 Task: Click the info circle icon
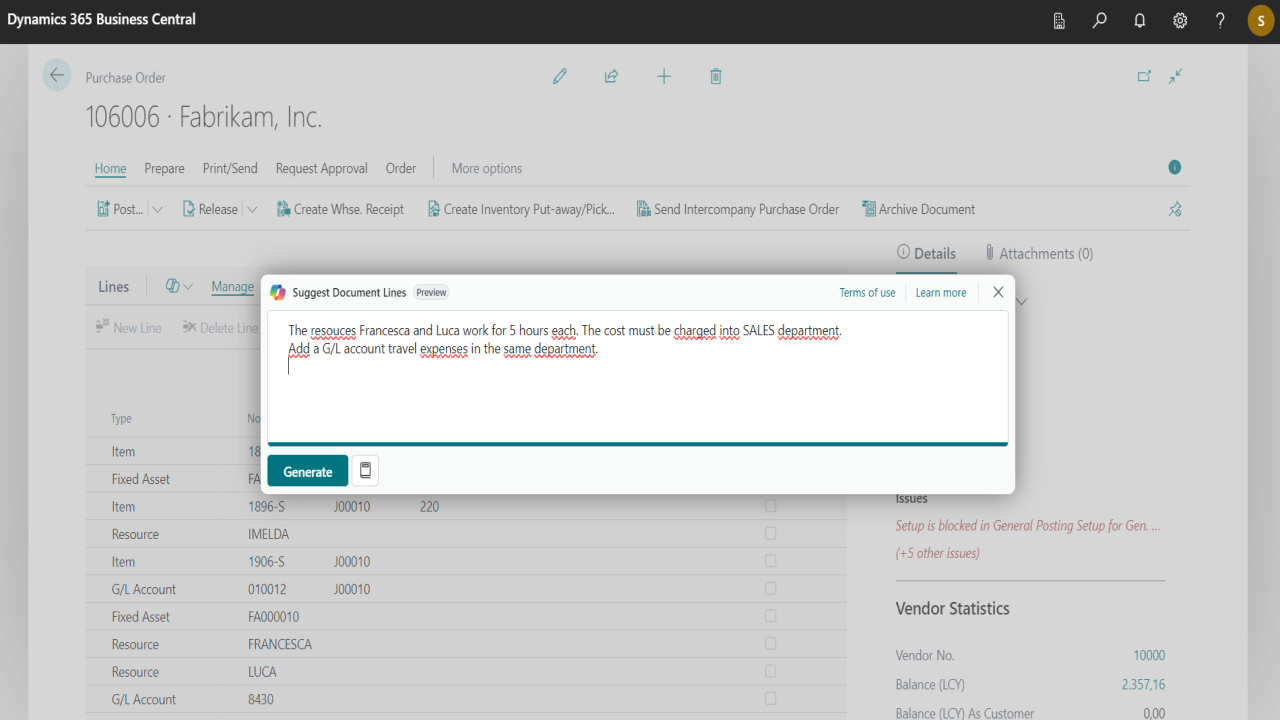(x=1175, y=167)
